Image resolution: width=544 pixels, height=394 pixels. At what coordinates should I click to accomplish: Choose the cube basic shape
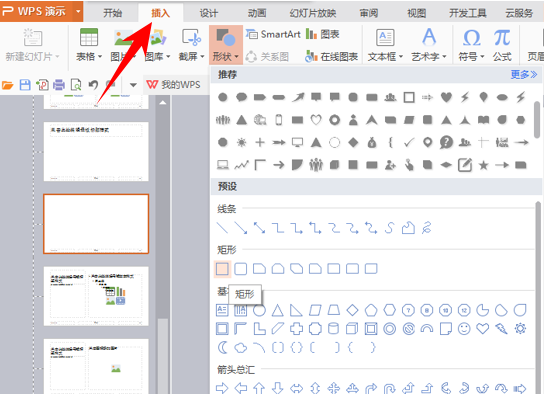352,328
